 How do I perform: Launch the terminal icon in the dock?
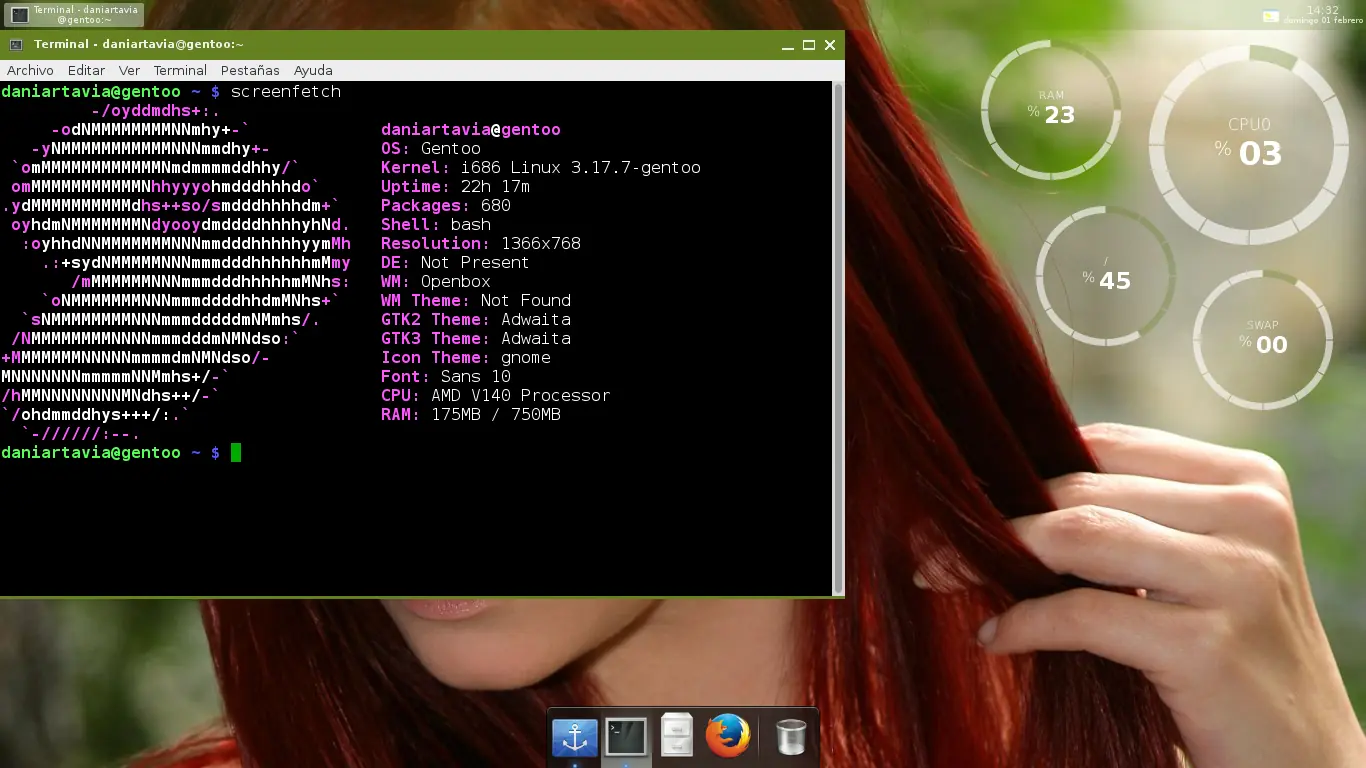pyautogui.click(x=626, y=738)
